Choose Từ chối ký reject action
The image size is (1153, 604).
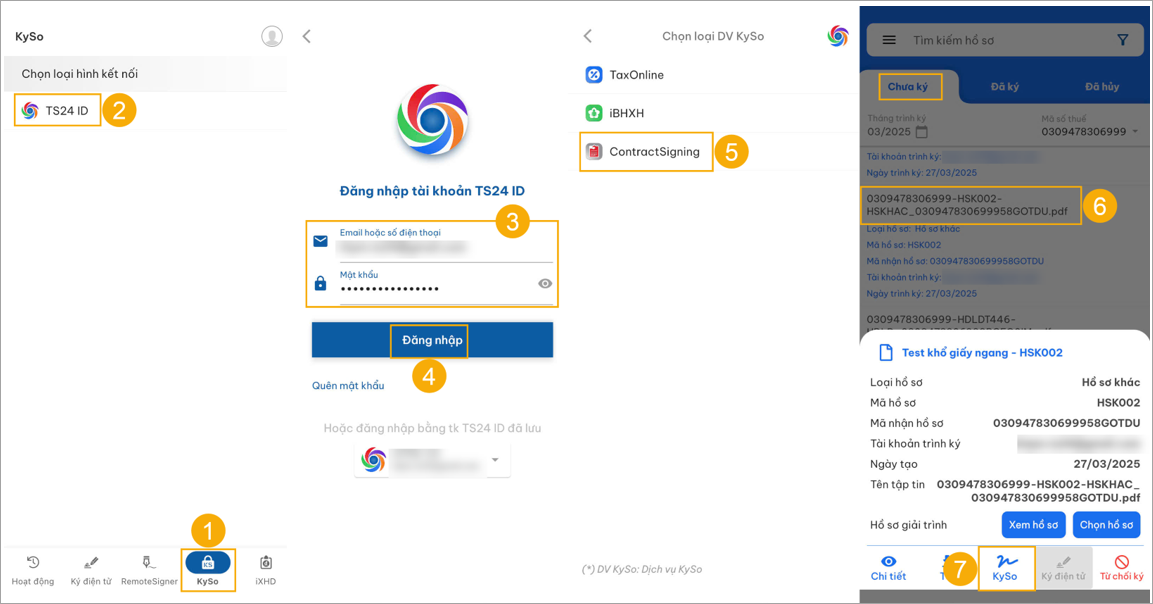click(x=1121, y=568)
